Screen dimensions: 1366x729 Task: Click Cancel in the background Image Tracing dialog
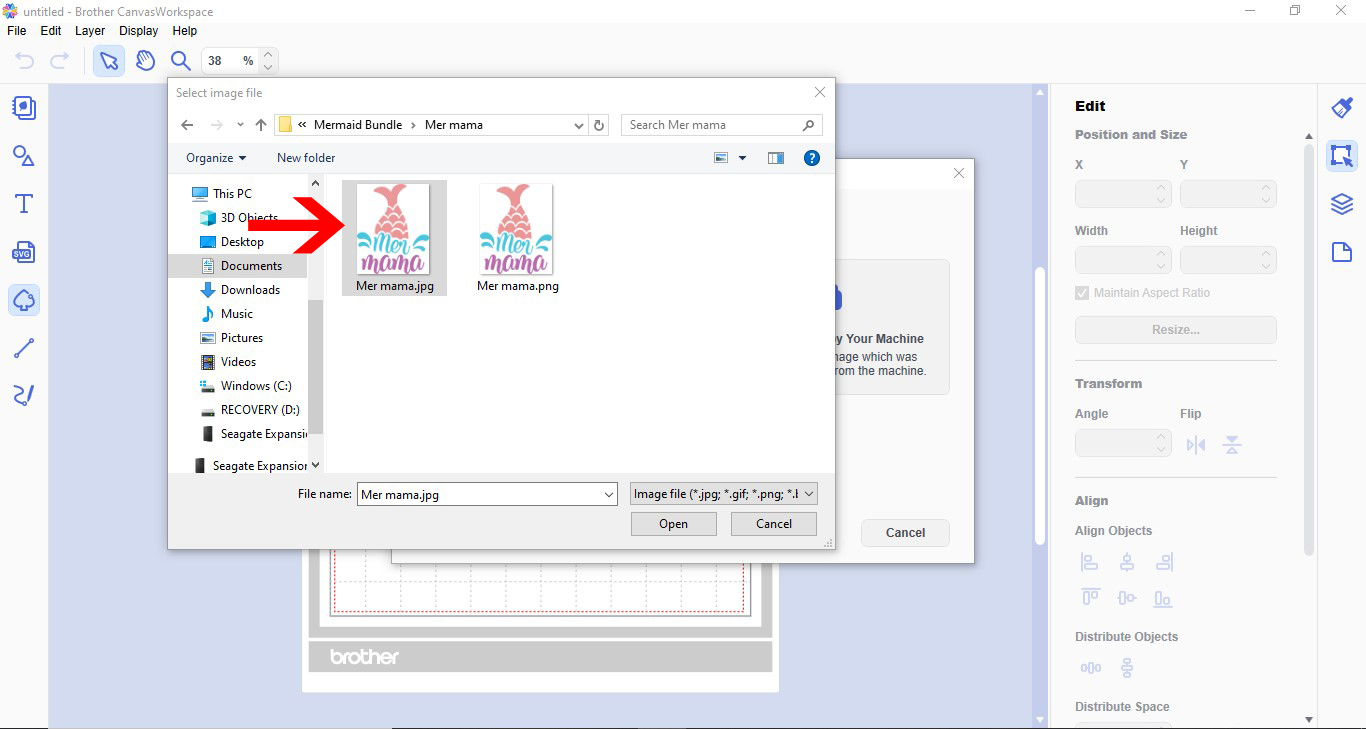click(905, 533)
